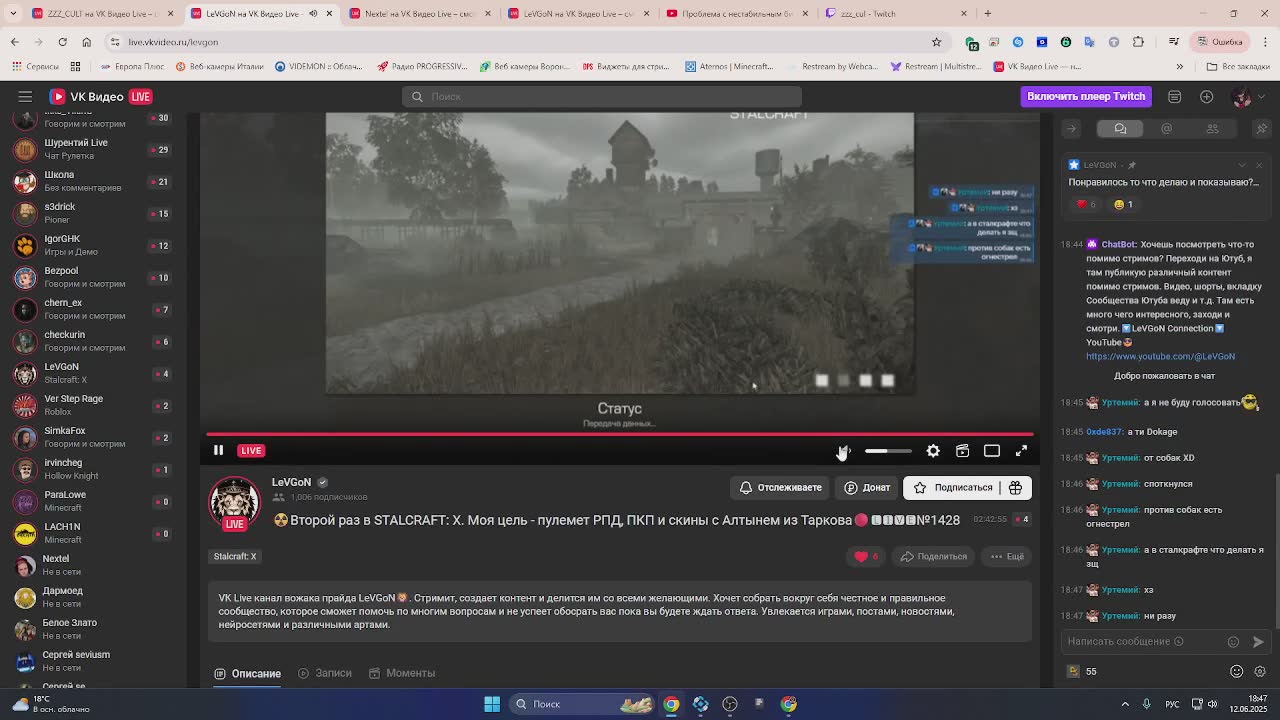Adjust the player volume slider

click(x=888, y=451)
